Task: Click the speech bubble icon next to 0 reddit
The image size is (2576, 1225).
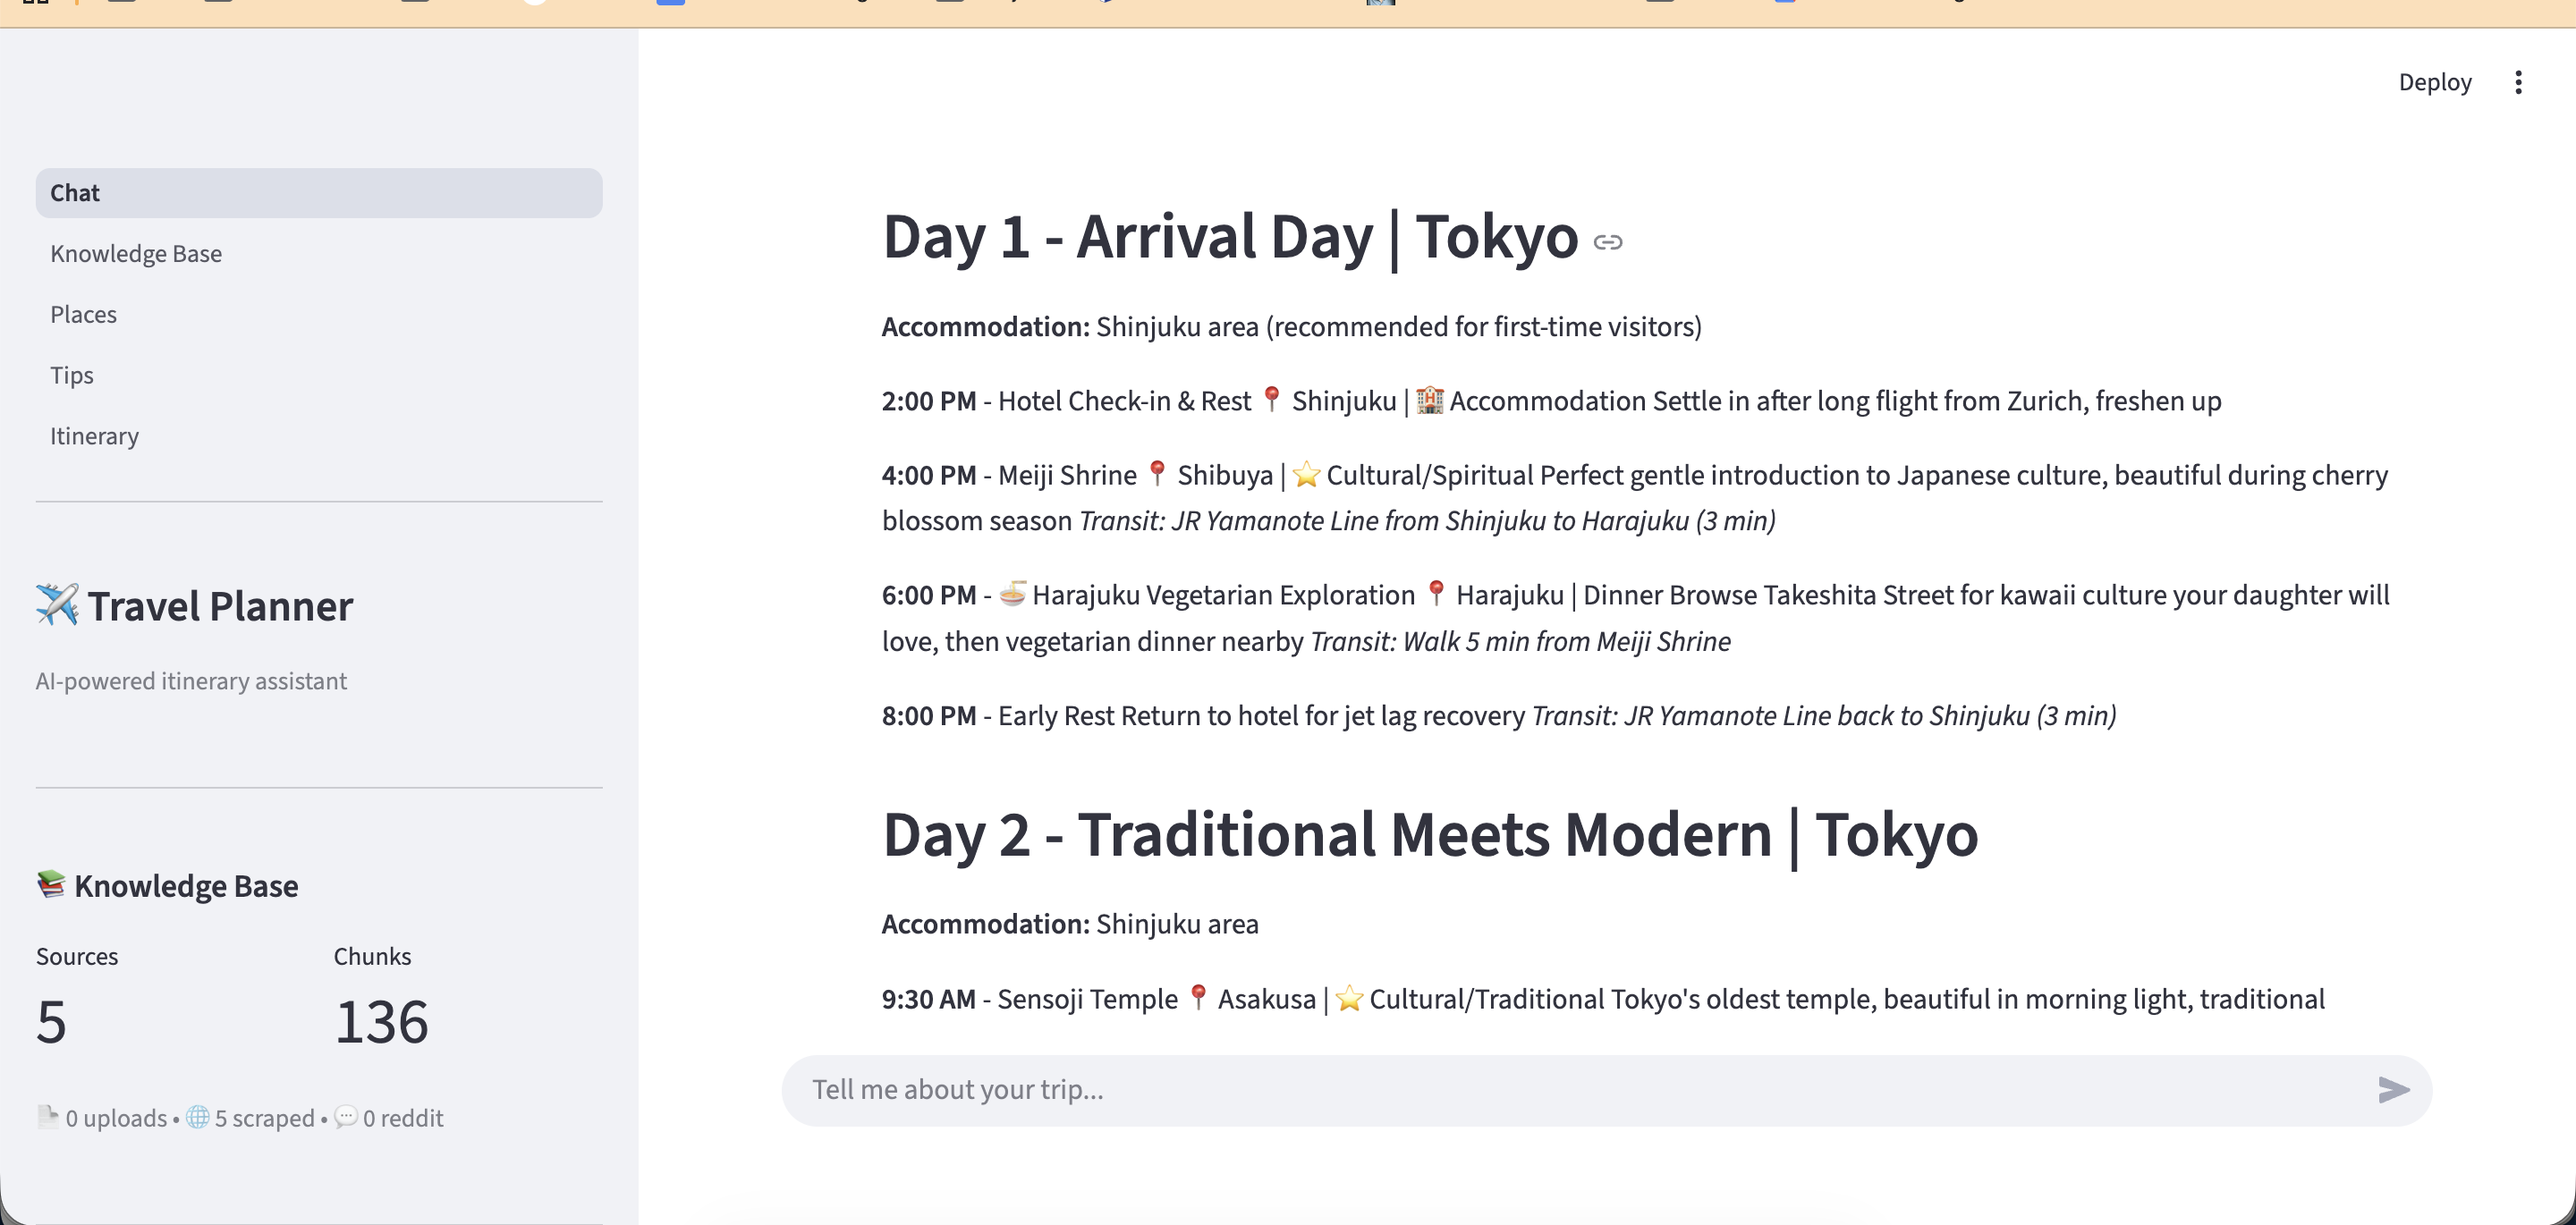Action: coord(346,1117)
